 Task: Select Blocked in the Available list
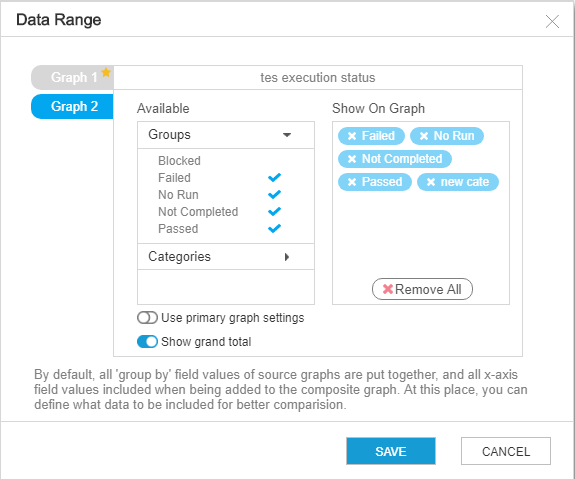coord(179,161)
